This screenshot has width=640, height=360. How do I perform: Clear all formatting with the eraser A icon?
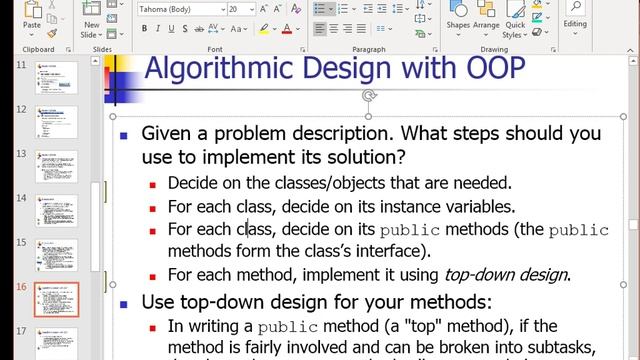tap(296, 9)
